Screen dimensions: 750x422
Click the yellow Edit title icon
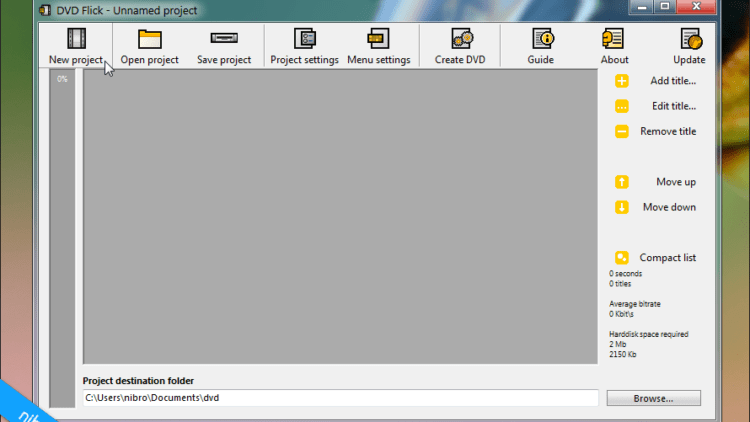pos(622,106)
